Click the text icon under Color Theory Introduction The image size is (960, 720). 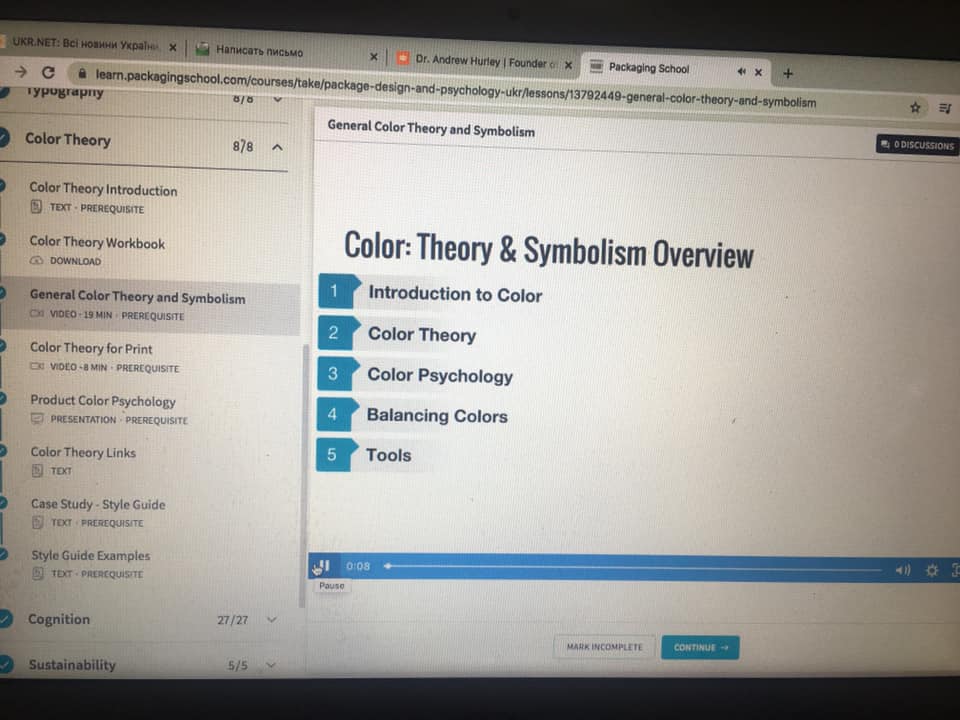click(36, 207)
